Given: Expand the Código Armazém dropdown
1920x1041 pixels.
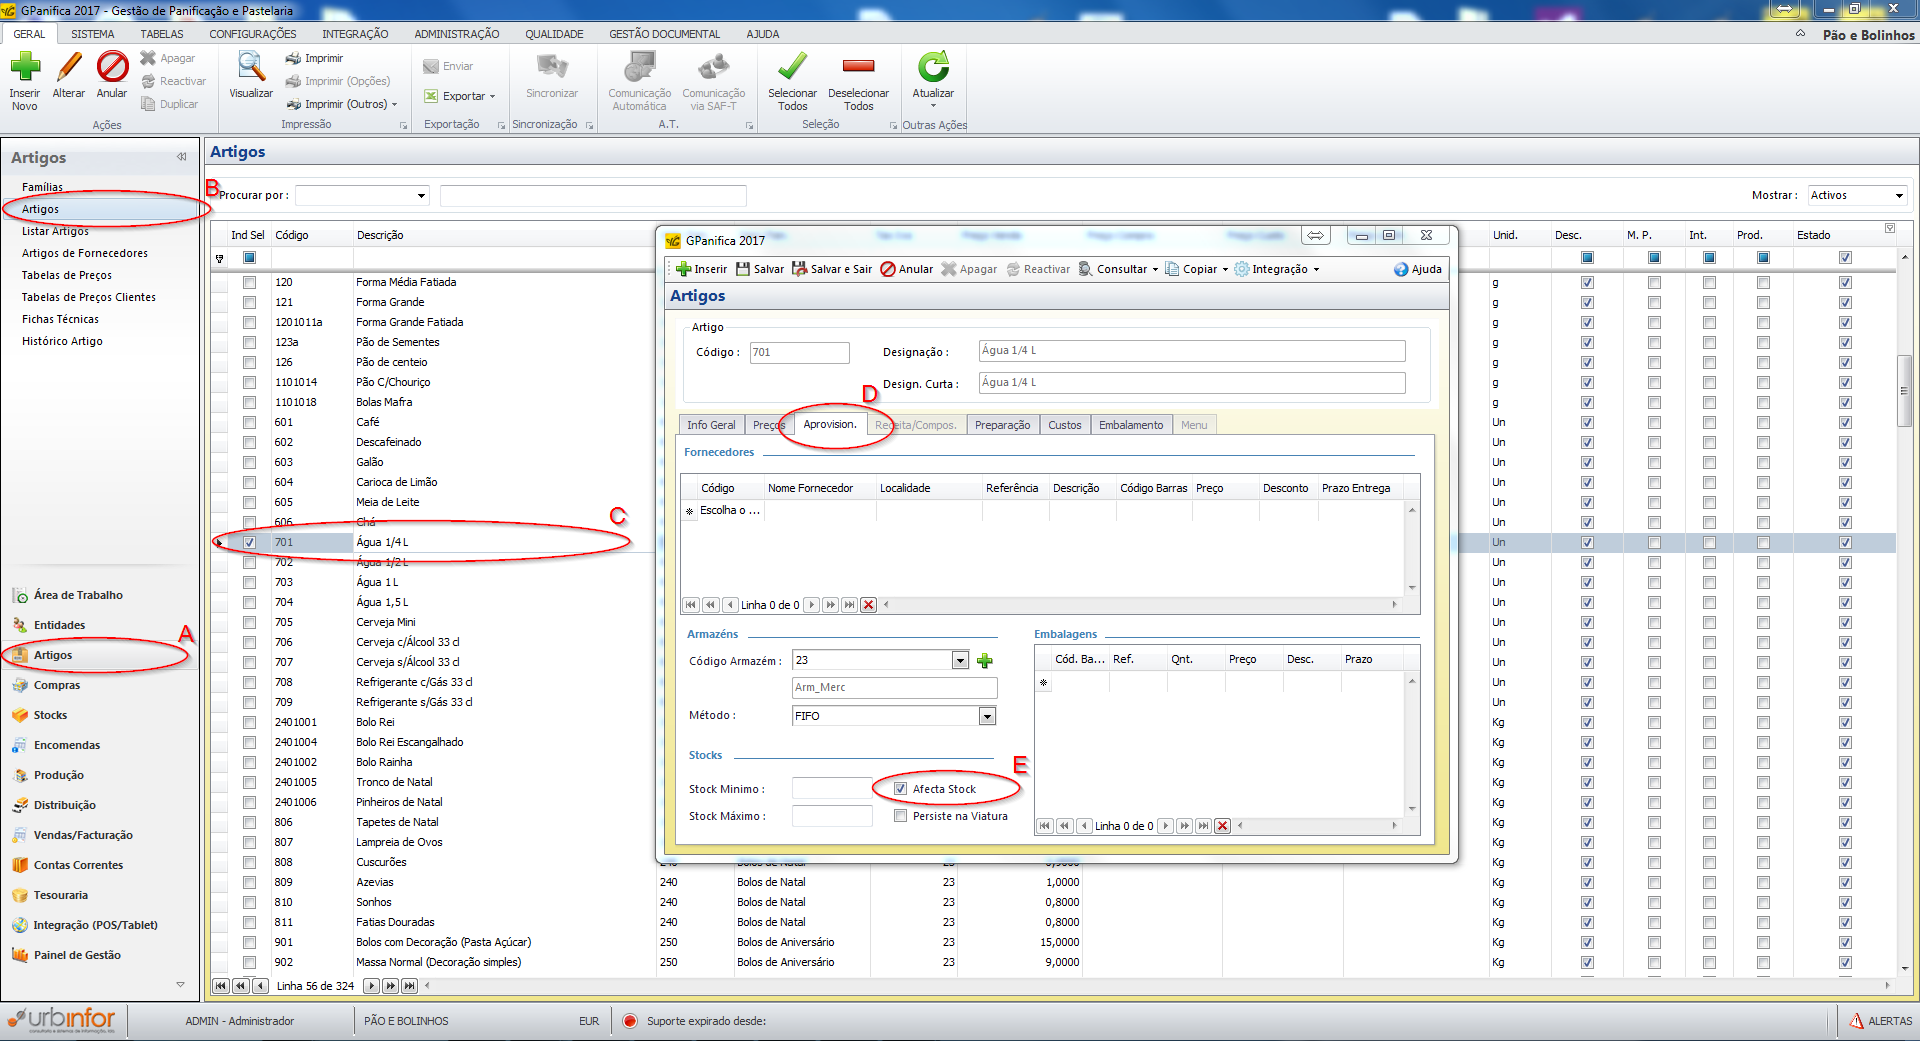Looking at the screenshot, I should (x=960, y=661).
